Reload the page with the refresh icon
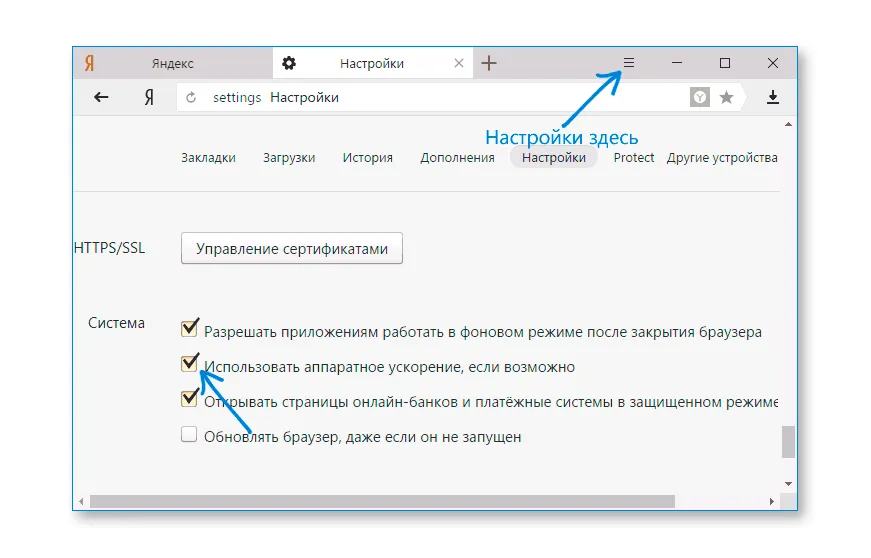This screenshot has height=558, width=871. coord(191,98)
